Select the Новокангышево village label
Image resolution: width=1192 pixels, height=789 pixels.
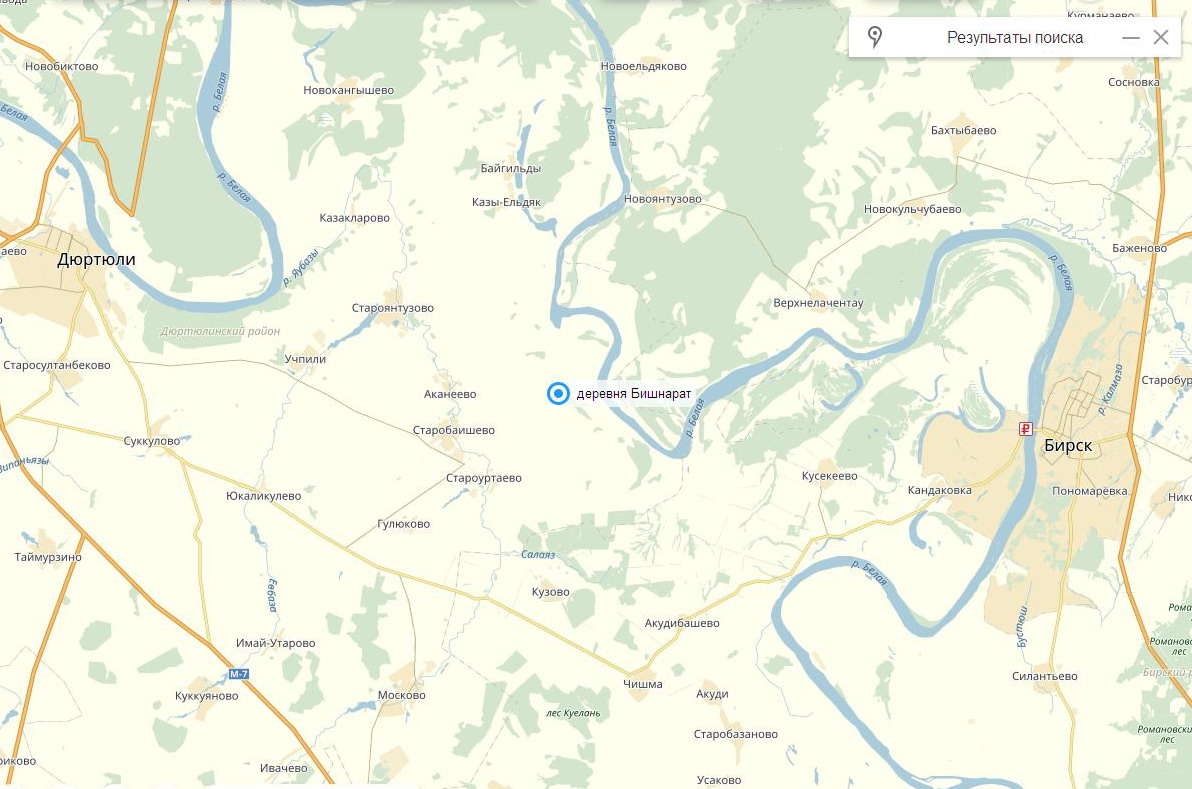348,90
